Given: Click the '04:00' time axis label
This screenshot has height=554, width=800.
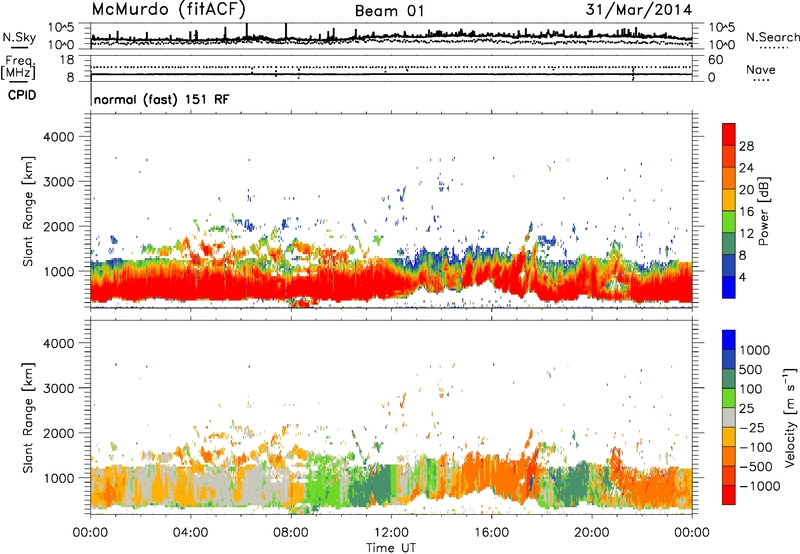Looking at the screenshot, I should pyautogui.click(x=190, y=533).
